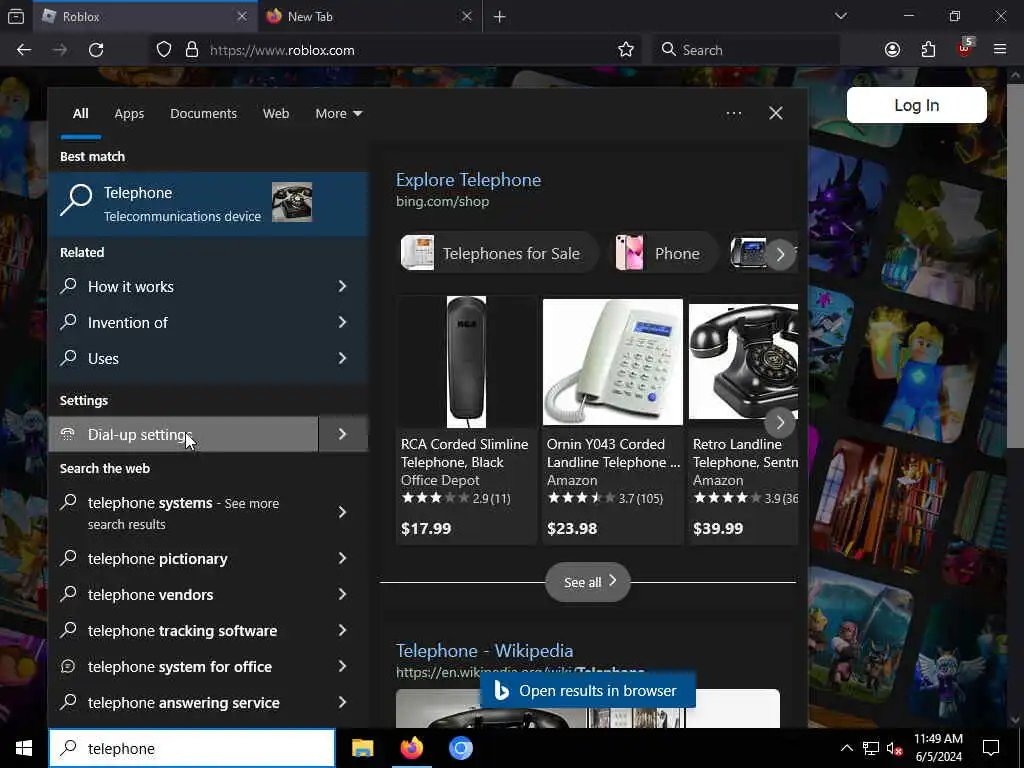Screen dimensions: 1024x768
Task: Select the Documents search tab
Action: [204, 114]
